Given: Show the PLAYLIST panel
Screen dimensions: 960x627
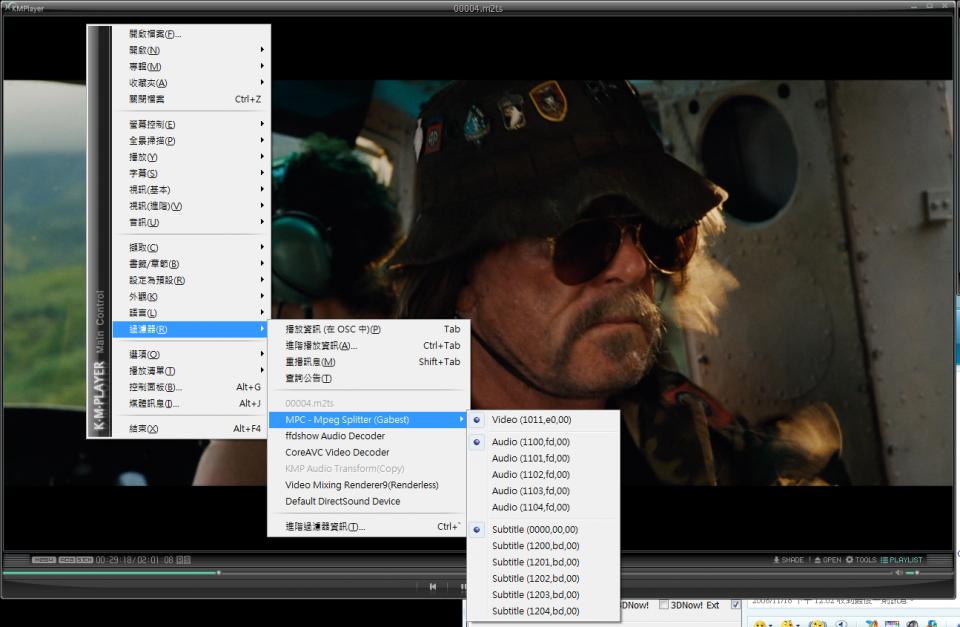Looking at the screenshot, I should 901,560.
